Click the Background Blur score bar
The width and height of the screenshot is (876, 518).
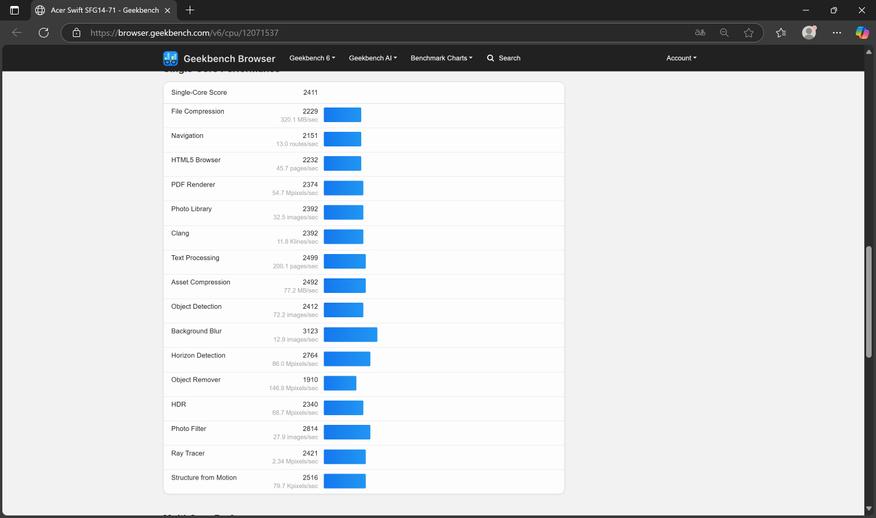click(350, 334)
